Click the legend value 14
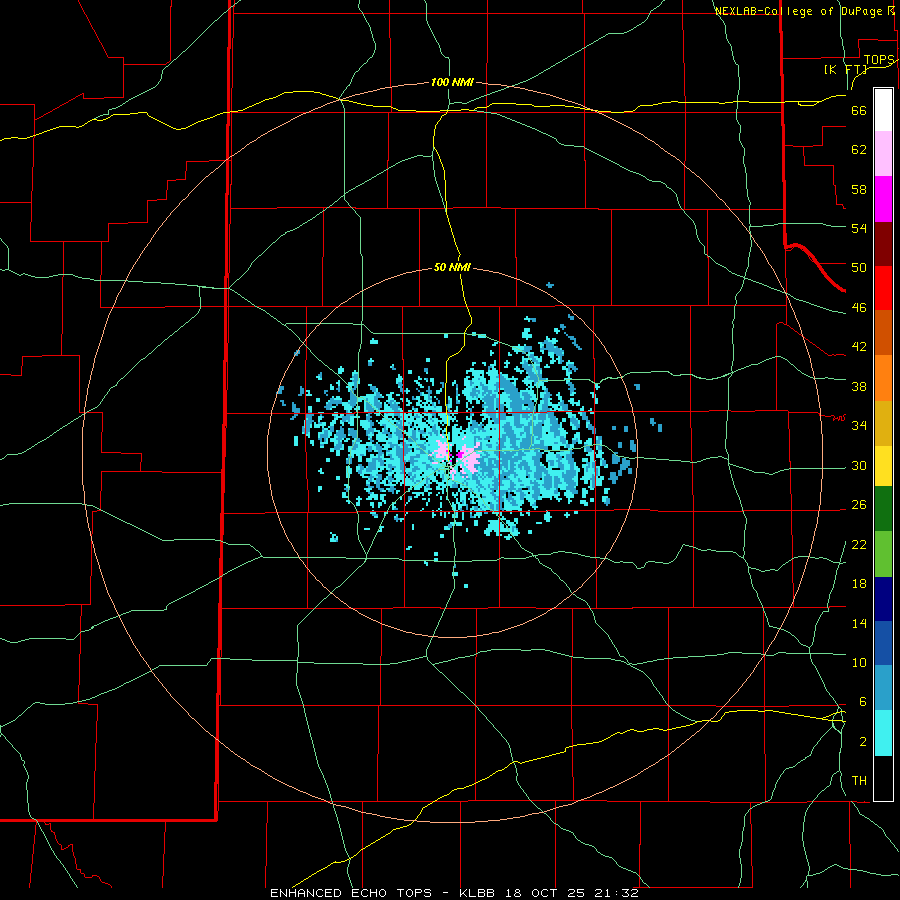This screenshot has height=900, width=900. tap(859, 623)
